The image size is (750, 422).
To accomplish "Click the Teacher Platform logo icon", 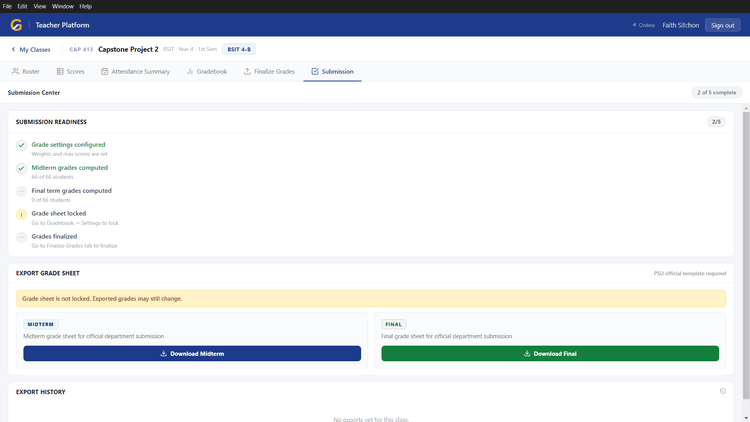I will click(16, 25).
